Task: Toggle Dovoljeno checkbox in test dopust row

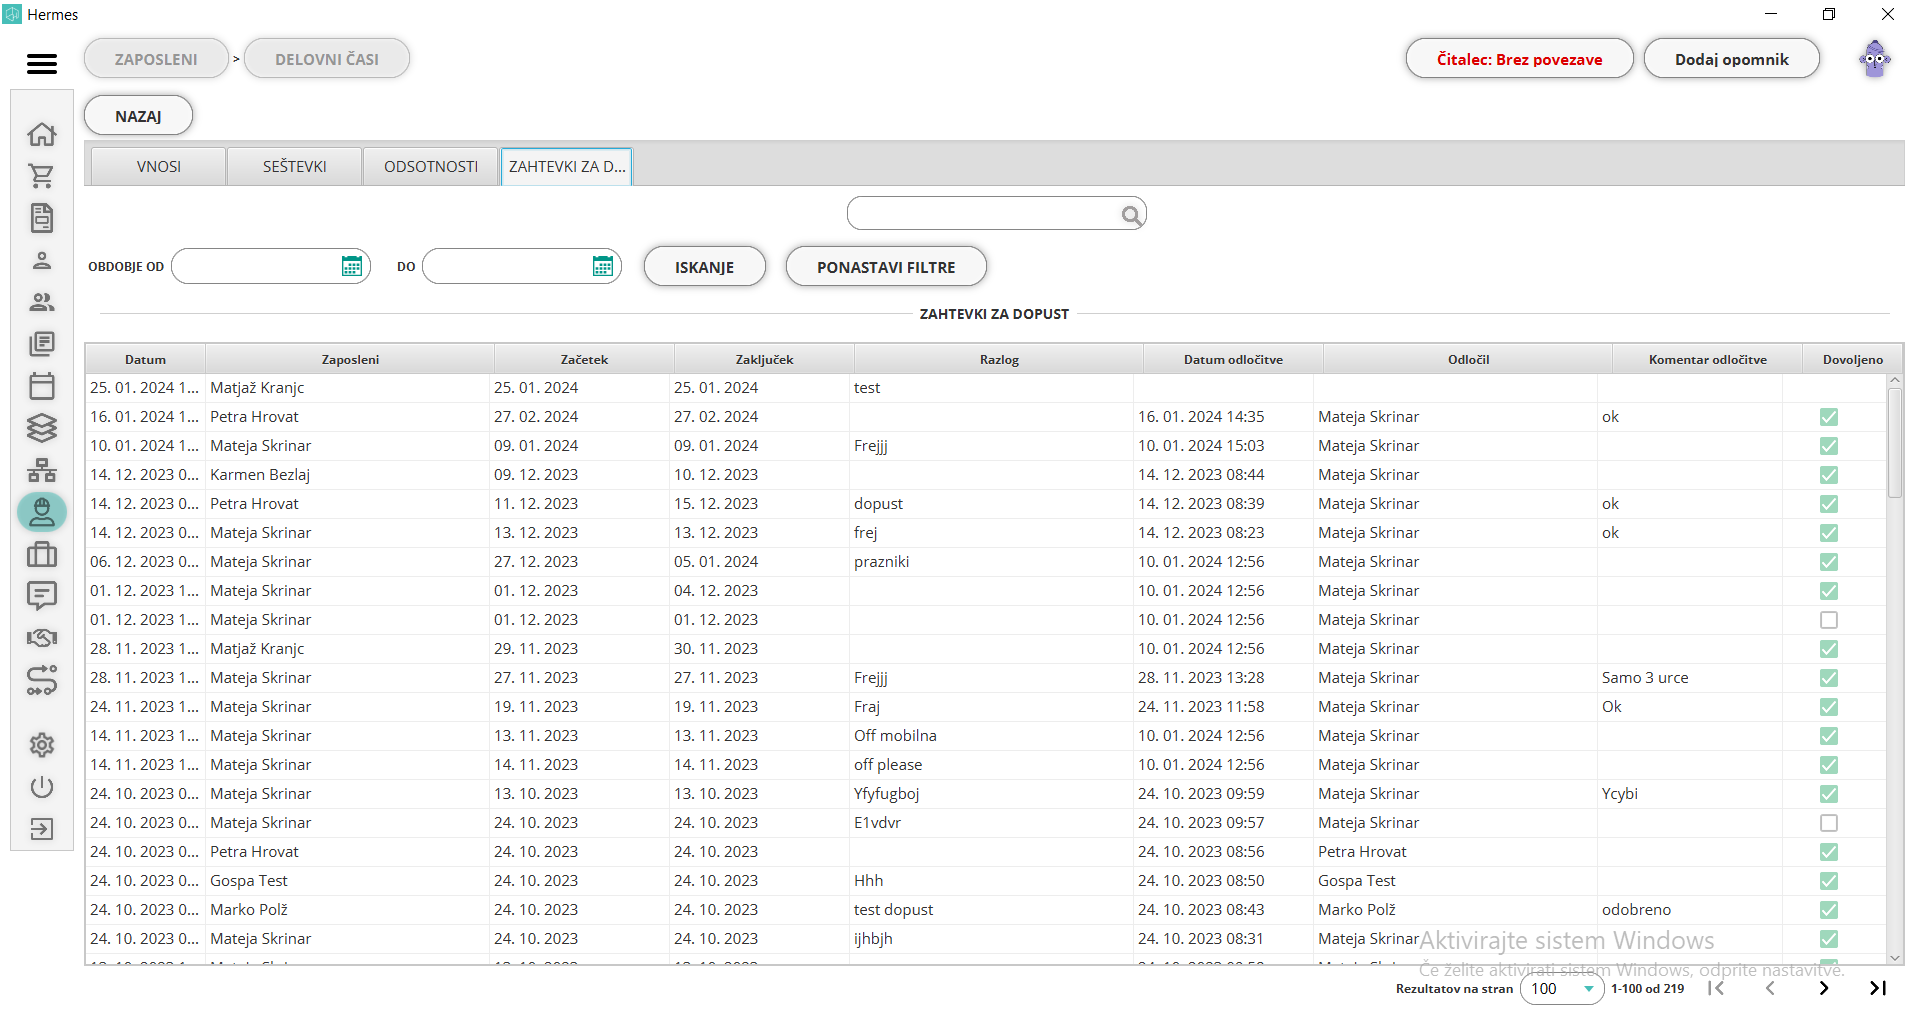Action: [x=1829, y=910]
